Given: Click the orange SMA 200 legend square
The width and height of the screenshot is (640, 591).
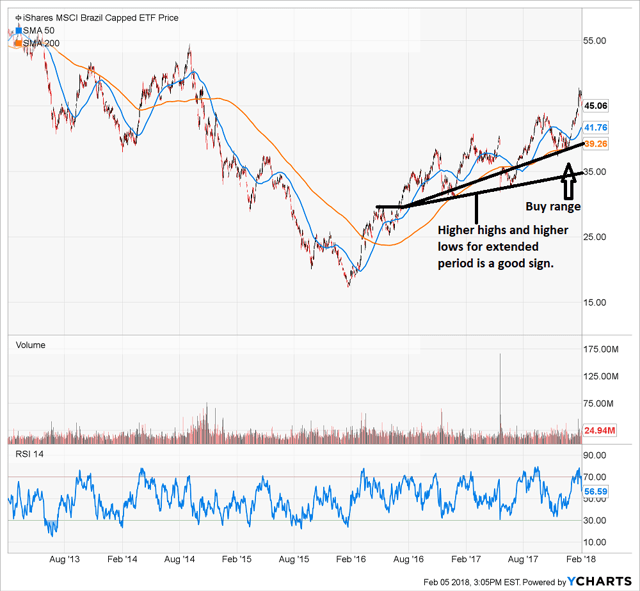Looking at the screenshot, I should click(x=18, y=43).
